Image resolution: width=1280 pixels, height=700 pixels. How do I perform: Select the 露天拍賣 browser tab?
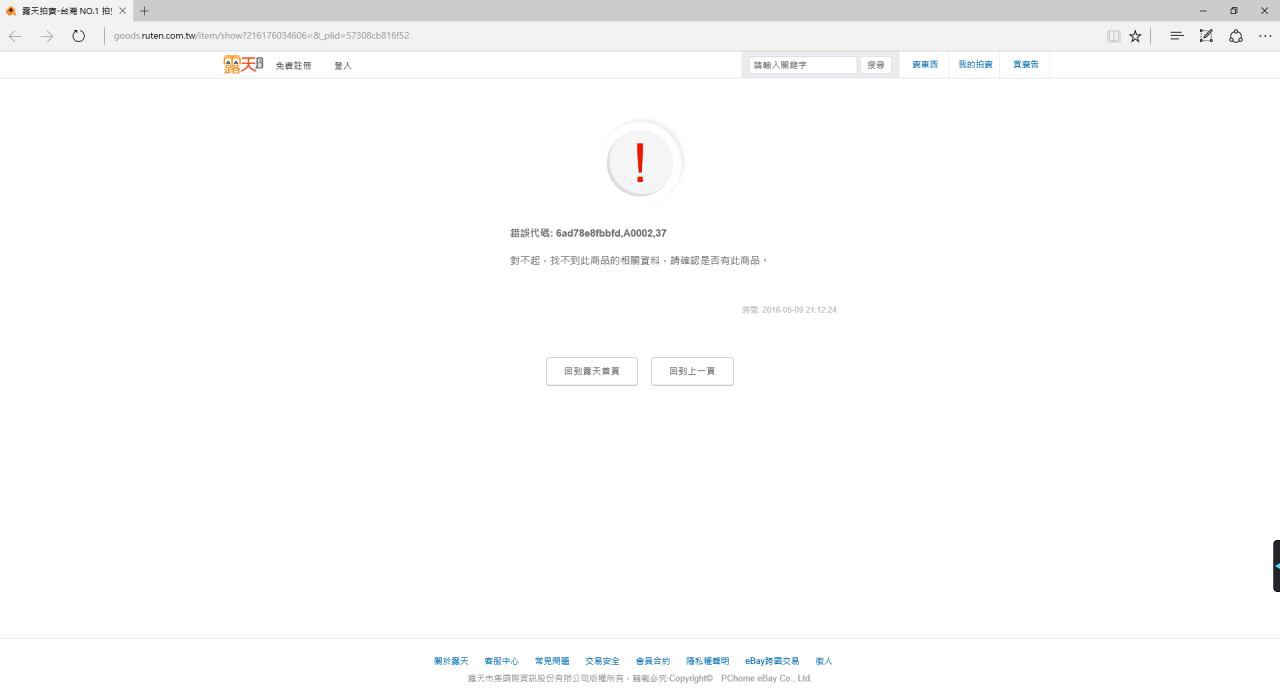66,11
